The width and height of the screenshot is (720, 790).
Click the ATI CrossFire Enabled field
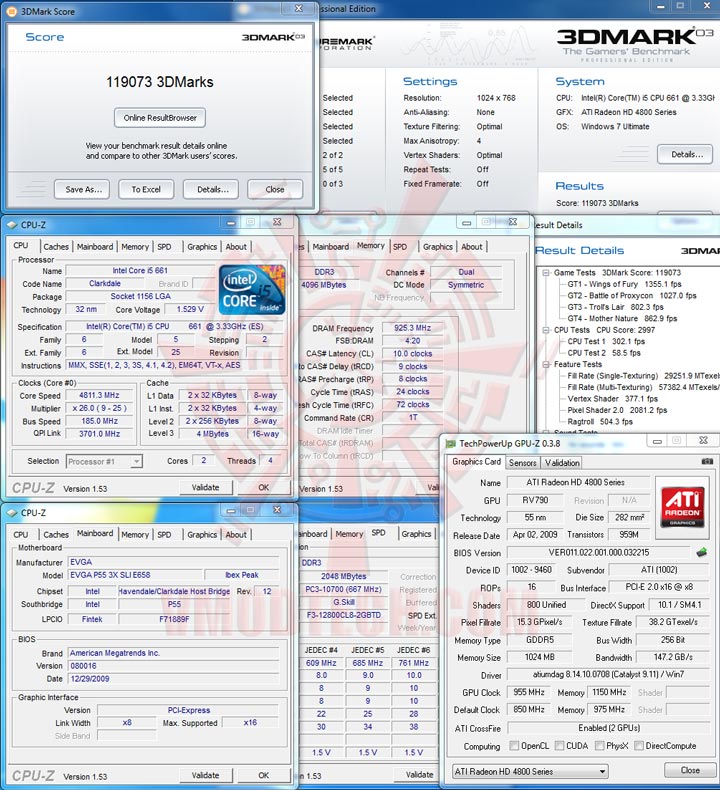click(608, 728)
